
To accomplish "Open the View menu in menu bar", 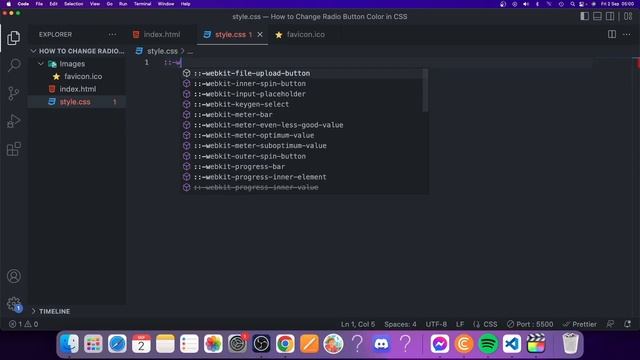I will [95, 4].
